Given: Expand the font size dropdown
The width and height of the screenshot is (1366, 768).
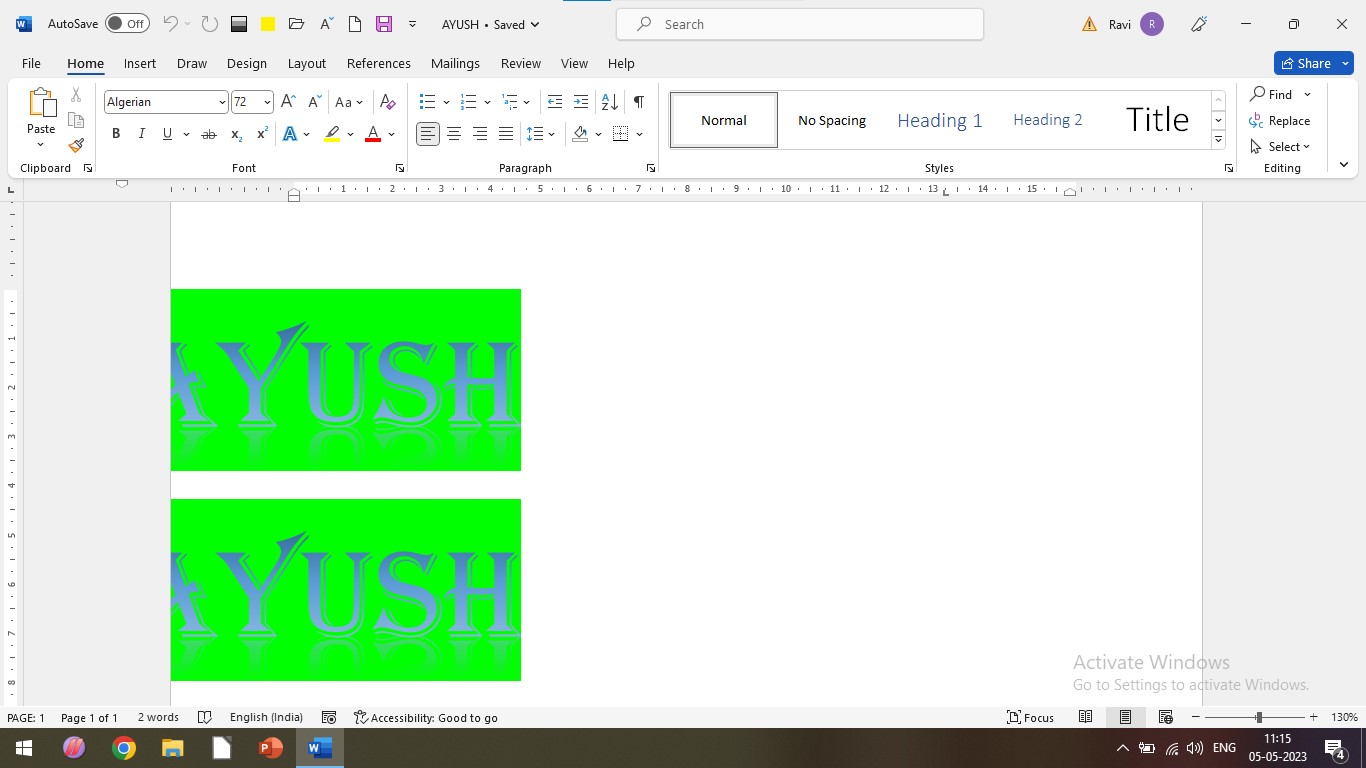Looking at the screenshot, I should pyautogui.click(x=267, y=102).
